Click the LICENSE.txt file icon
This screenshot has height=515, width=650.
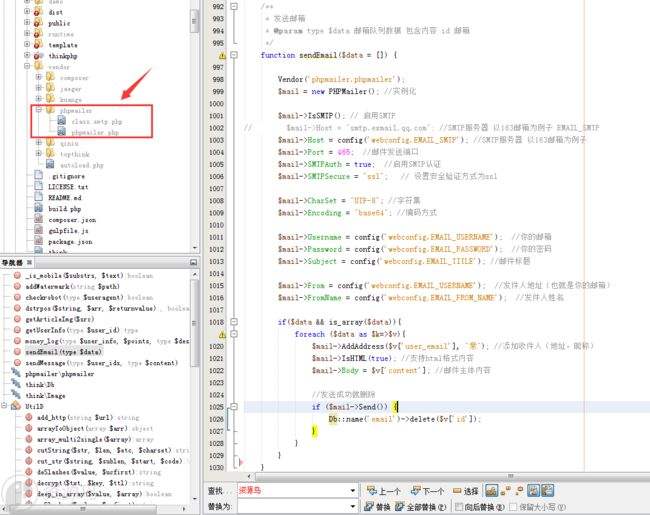[x=39, y=186]
